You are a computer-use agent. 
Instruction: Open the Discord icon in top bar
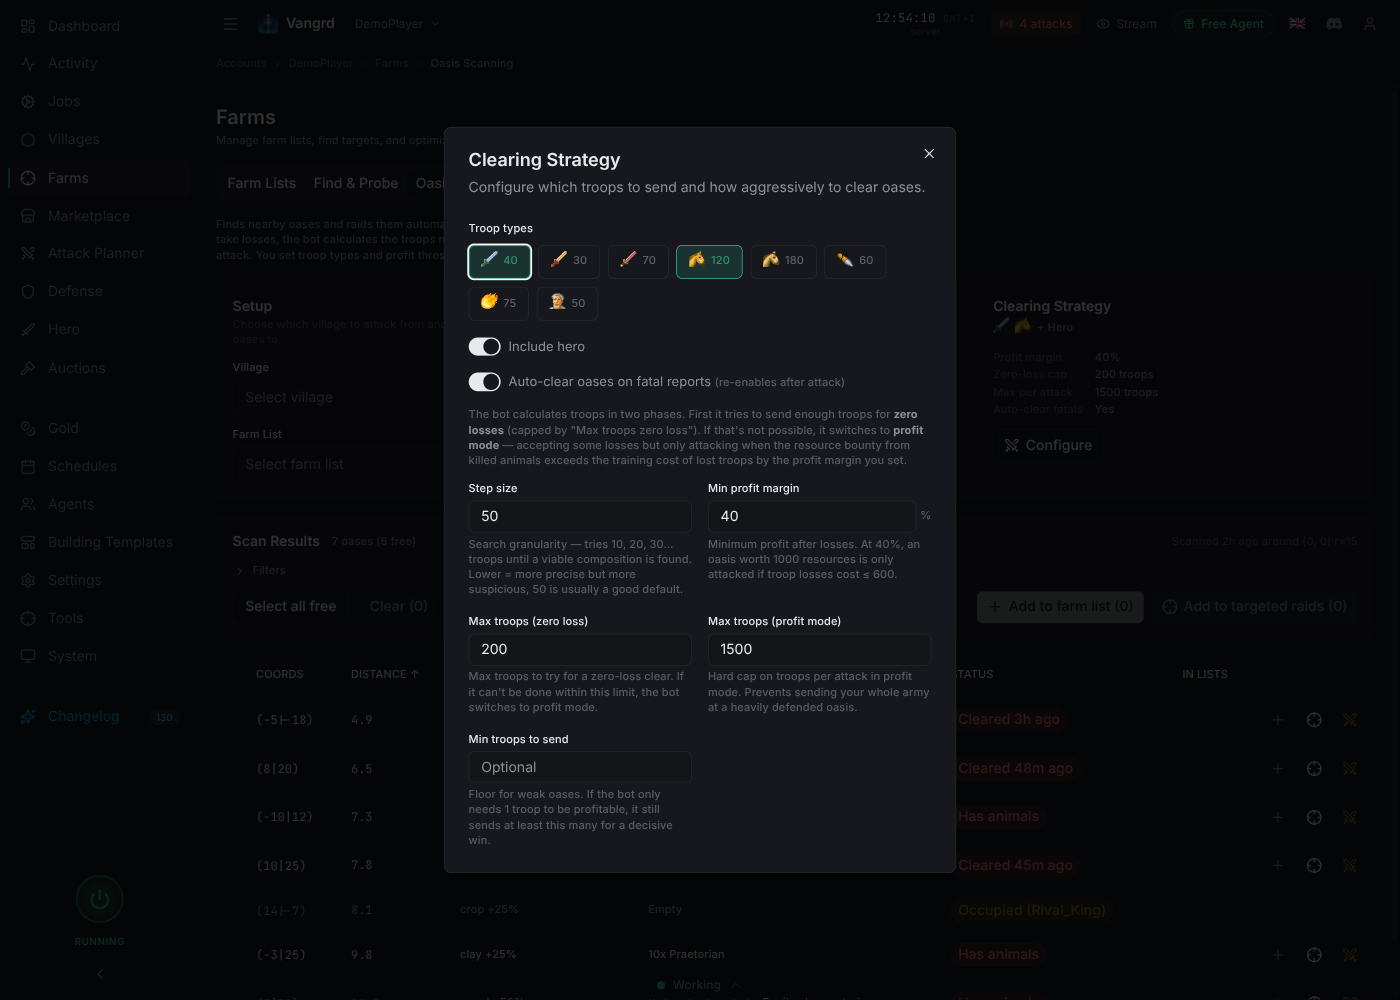click(x=1333, y=22)
